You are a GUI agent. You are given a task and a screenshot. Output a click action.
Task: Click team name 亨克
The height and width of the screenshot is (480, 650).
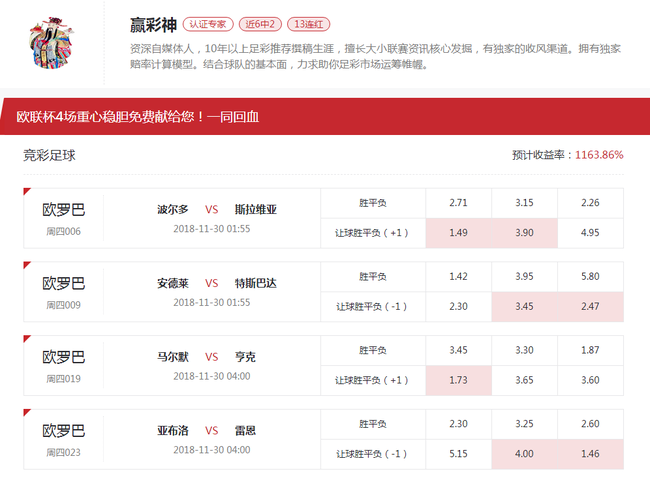pos(245,357)
